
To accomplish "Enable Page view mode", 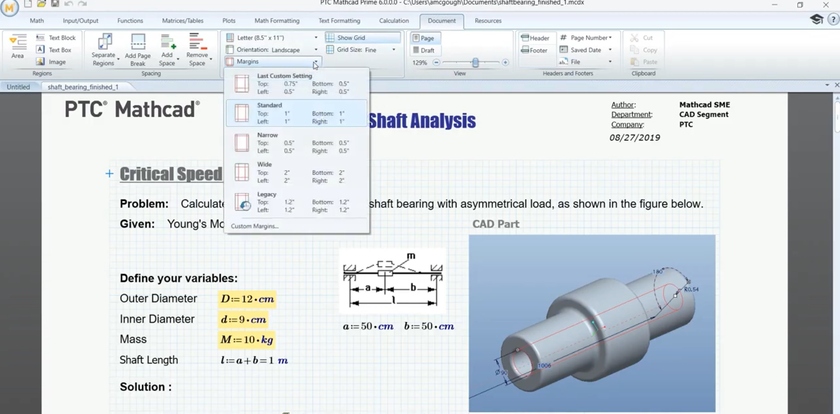I will 424,37.
